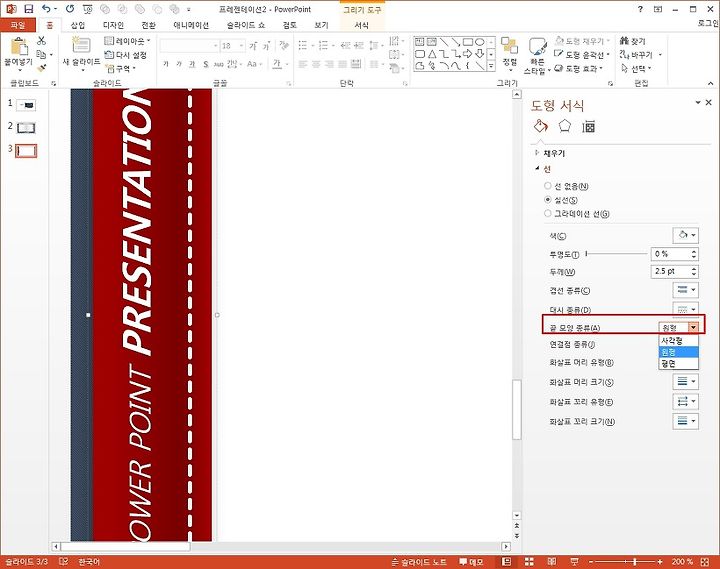Select slide 2 thumbnail
Image resolution: width=720 pixels, height=569 pixels.
pos(26,128)
